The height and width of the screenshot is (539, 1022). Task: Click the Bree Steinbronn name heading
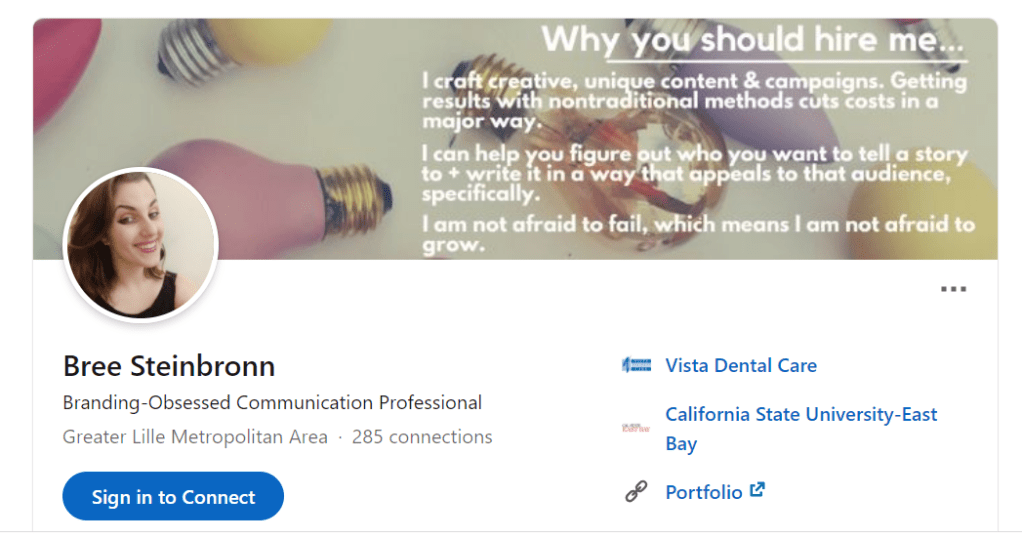click(x=169, y=366)
